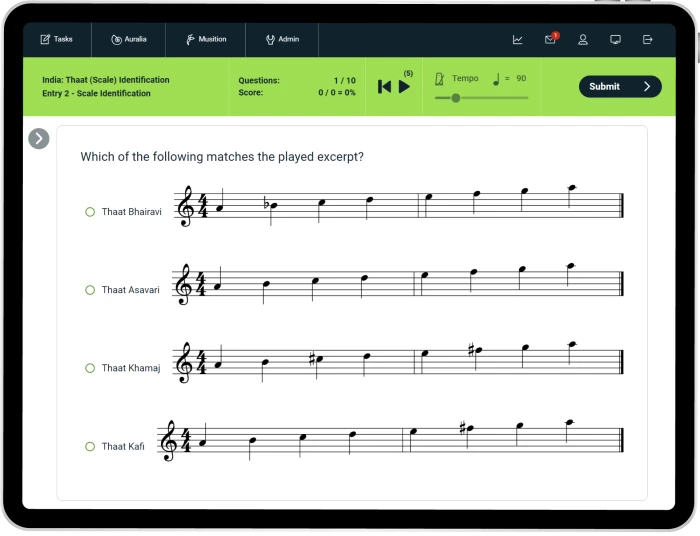700x536 pixels.
Task: Select the Thaat Kafi radio button
Action: (90, 446)
